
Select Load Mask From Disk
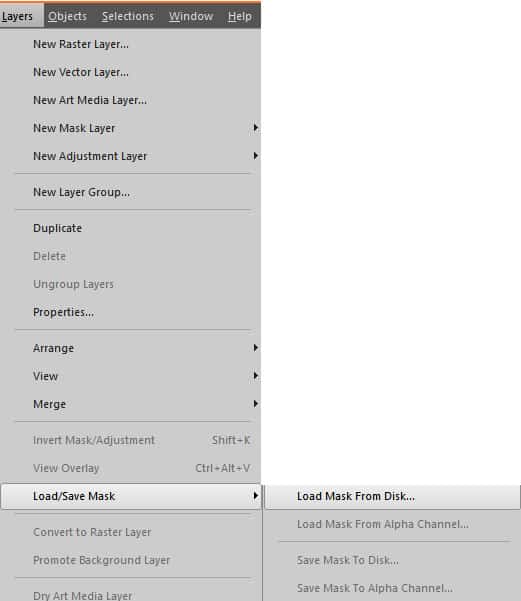pos(393,497)
